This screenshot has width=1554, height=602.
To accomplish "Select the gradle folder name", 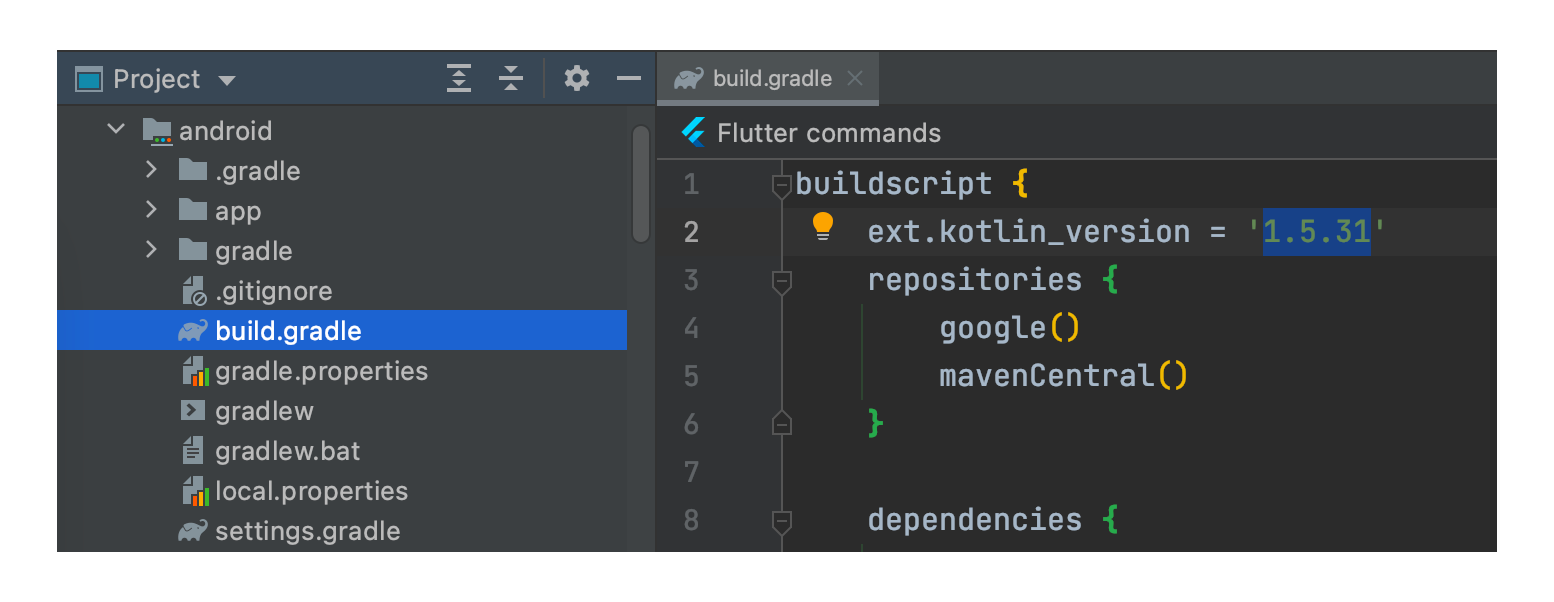I will point(254,252).
